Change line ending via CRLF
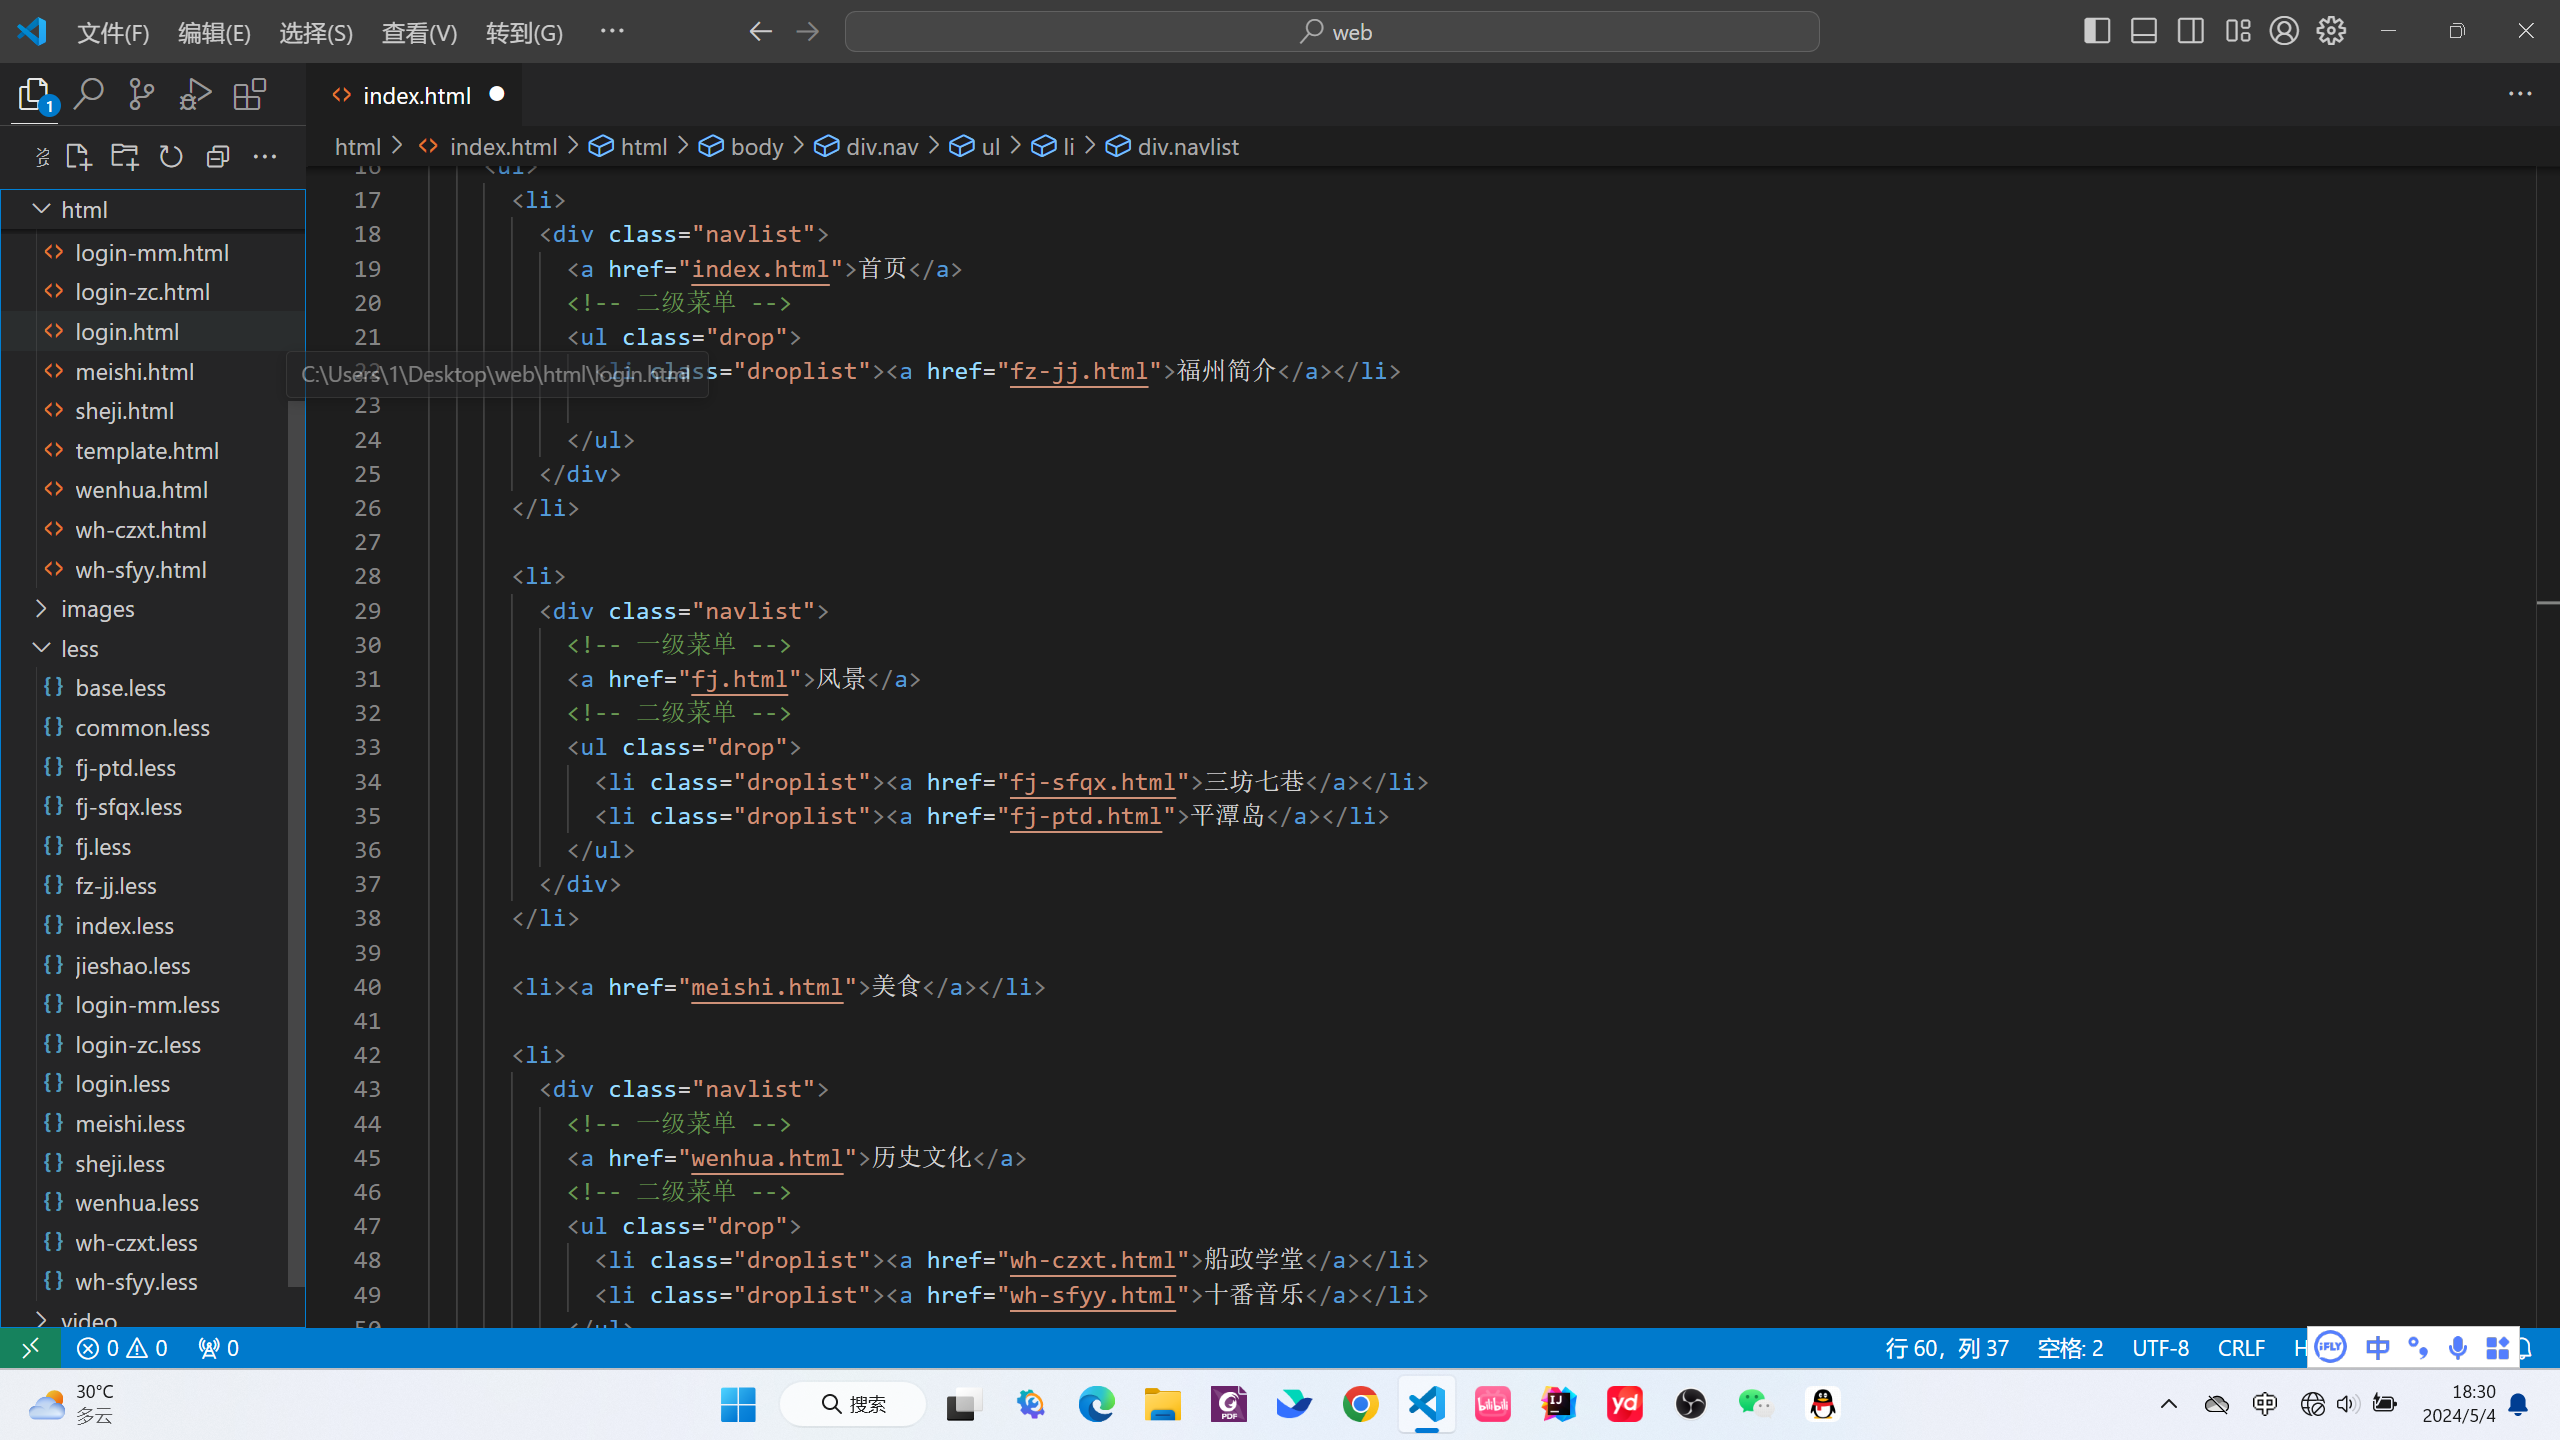The height and width of the screenshot is (1440, 2560). pos(2241,1348)
